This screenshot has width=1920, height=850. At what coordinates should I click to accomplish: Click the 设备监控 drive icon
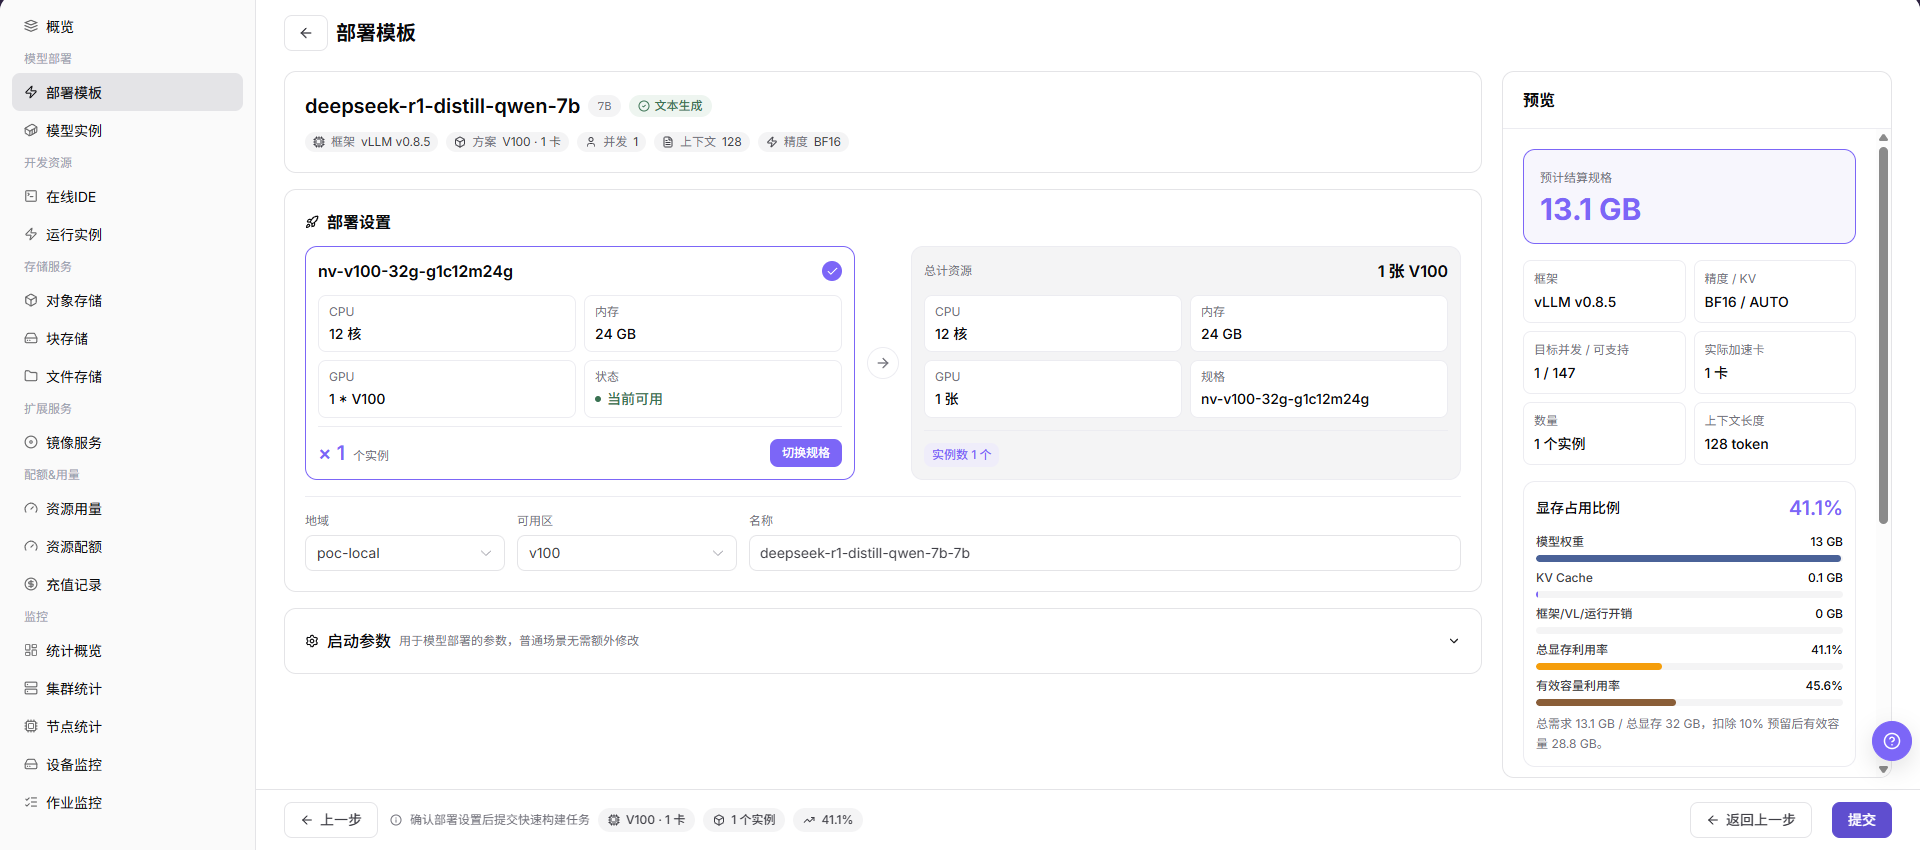pyautogui.click(x=31, y=764)
